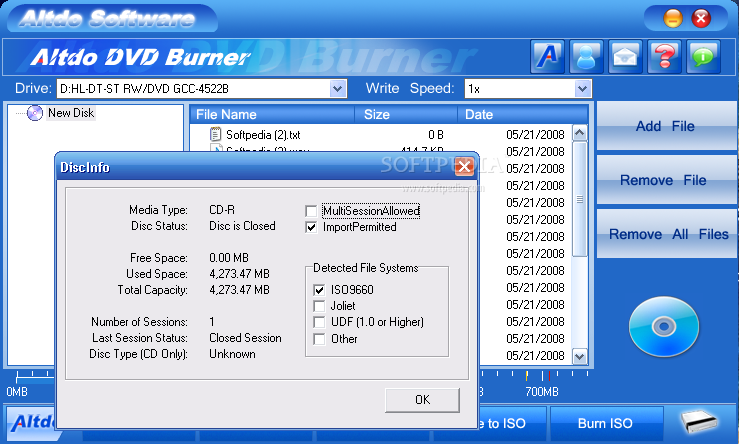Click the green info bubble icon
This screenshot has width=739, height=444.
tap(704, 57)
